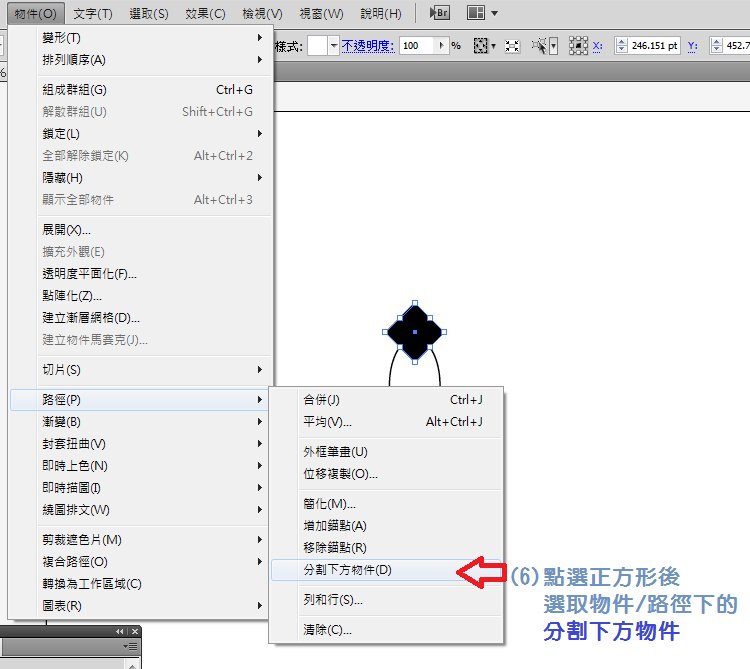Click the Y position stepper arrows

(717, 46)
